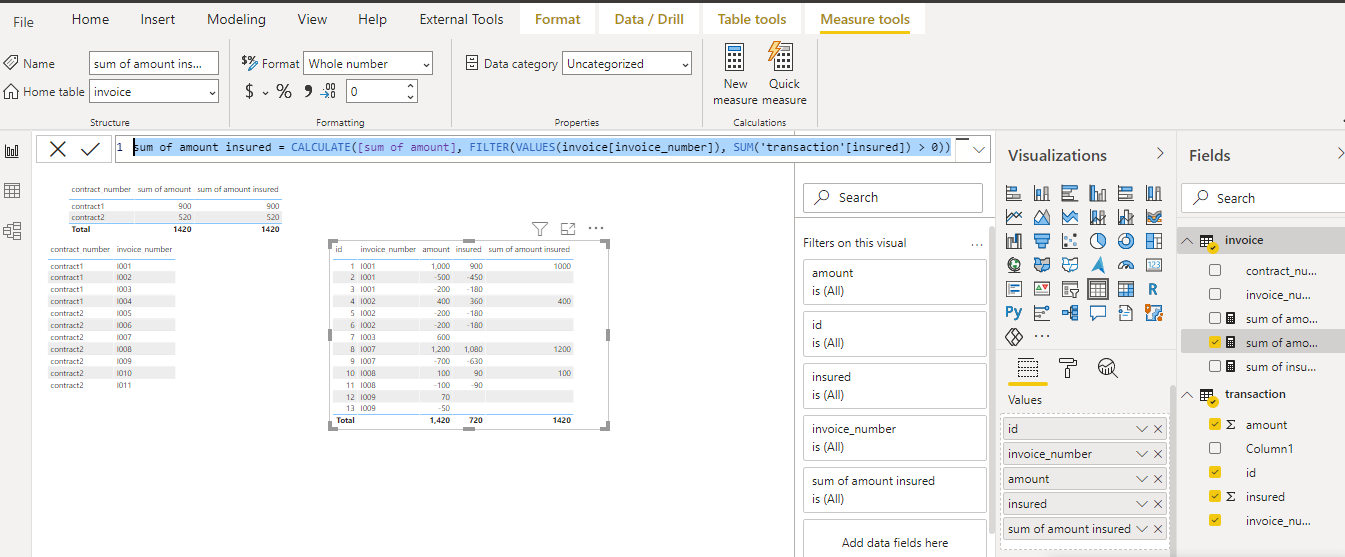The image size is (1345, 557).
Task: Open the File menu
Action: [23, 21]
